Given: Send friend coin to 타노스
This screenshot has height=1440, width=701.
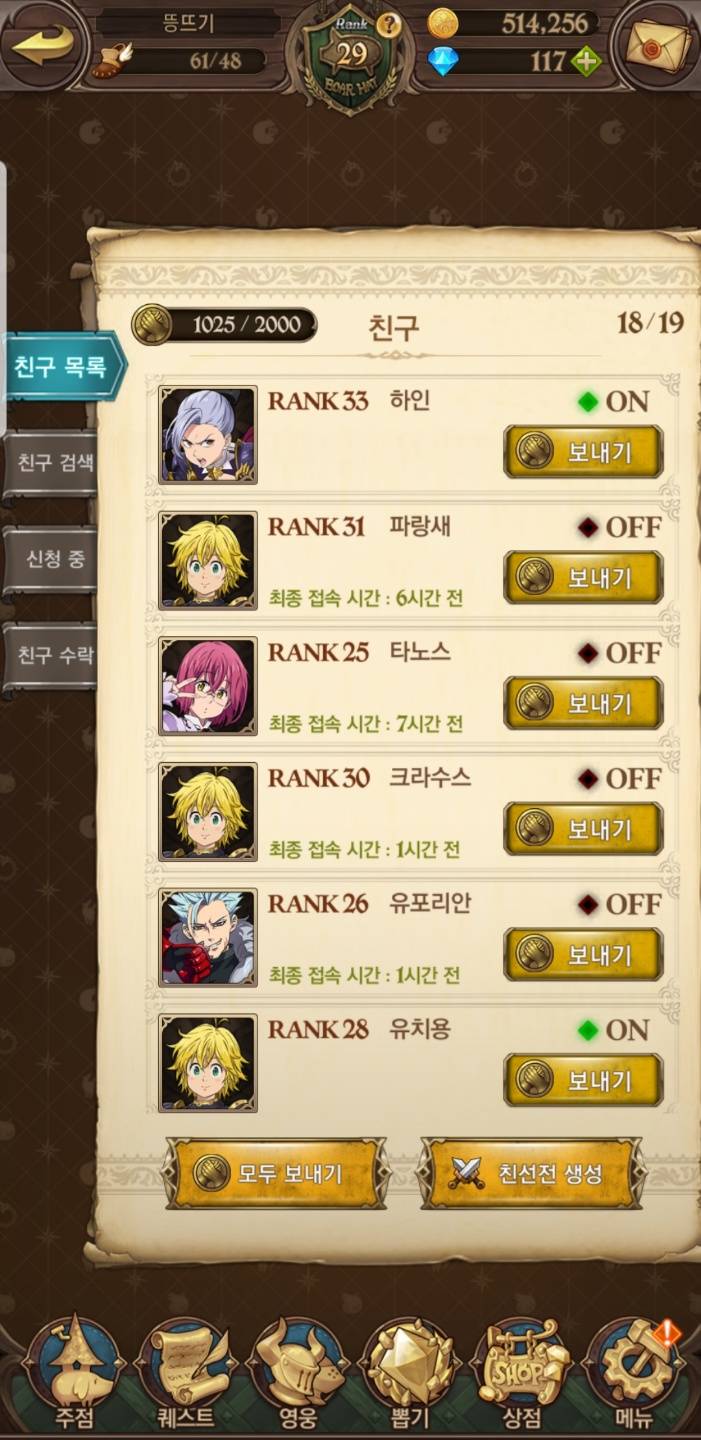Looking at the screenshot, I should [x=583, y=703].
